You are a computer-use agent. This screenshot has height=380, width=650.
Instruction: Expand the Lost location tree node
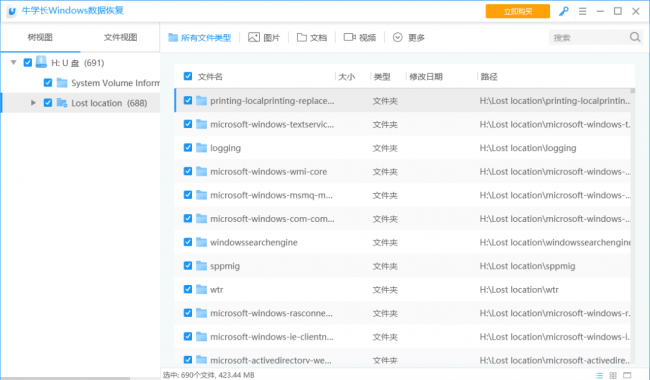[x=33, y=103]
